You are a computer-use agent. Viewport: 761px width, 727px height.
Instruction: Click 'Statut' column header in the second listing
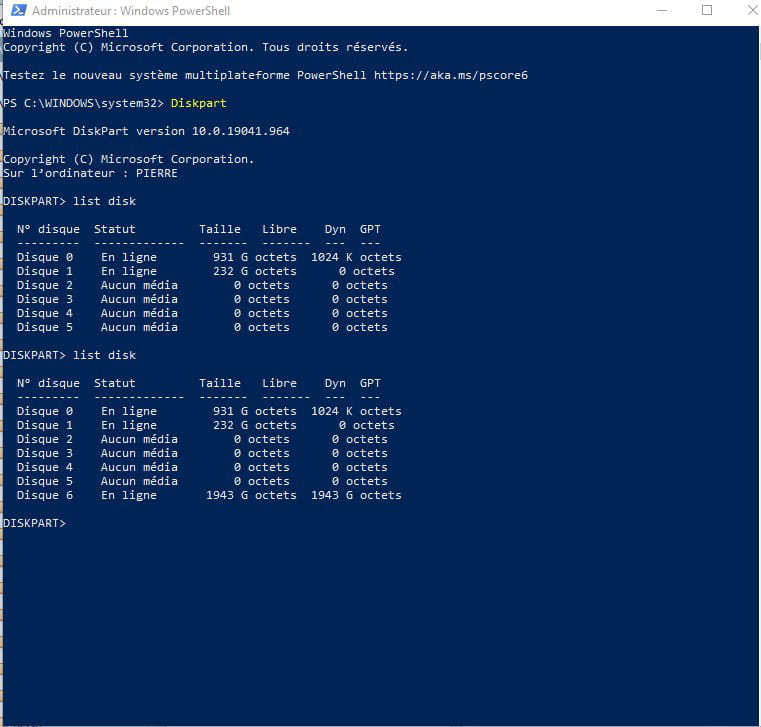(x=114, y=383)
